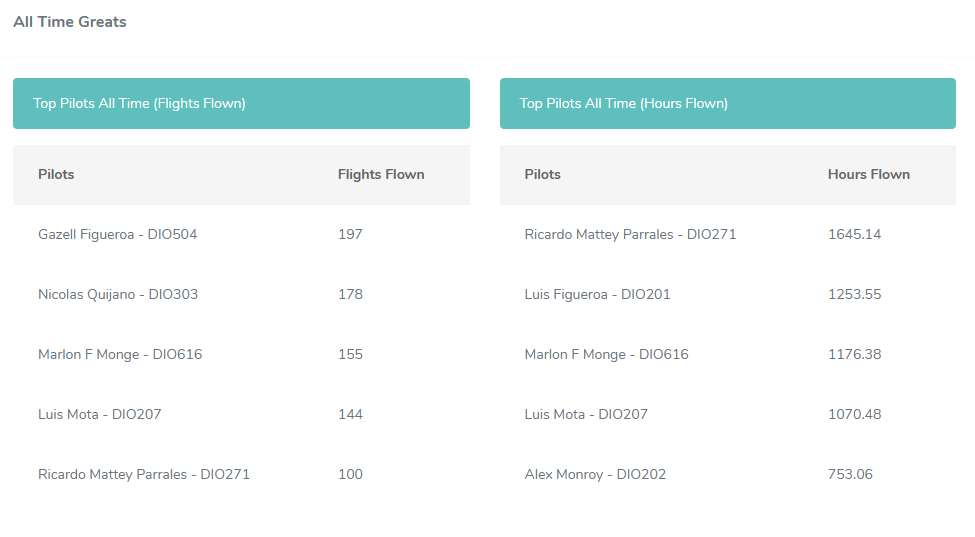Click the "All Time Greats" heading
This screenshot has width=975, height=537.
click(x=70, y=22)
